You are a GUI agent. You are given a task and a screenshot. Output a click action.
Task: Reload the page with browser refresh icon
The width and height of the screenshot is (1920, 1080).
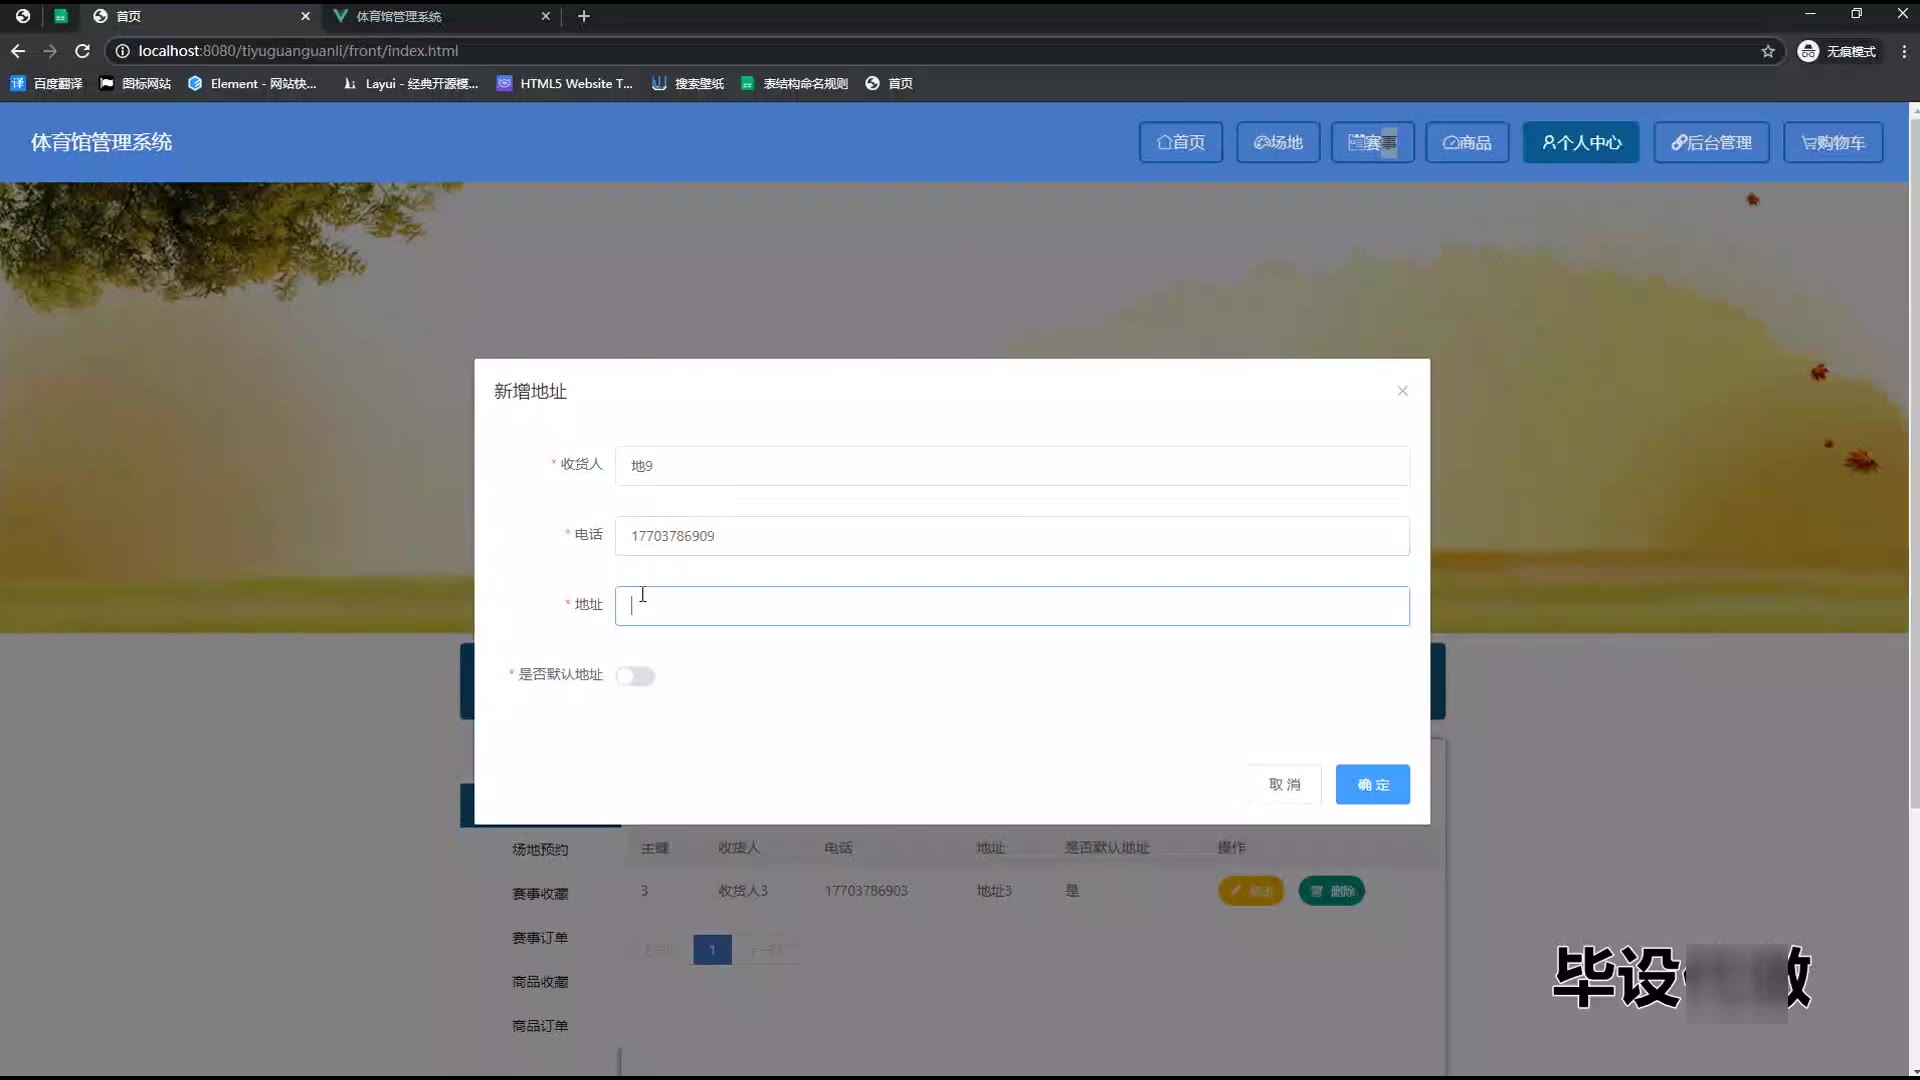pos(82,51)
